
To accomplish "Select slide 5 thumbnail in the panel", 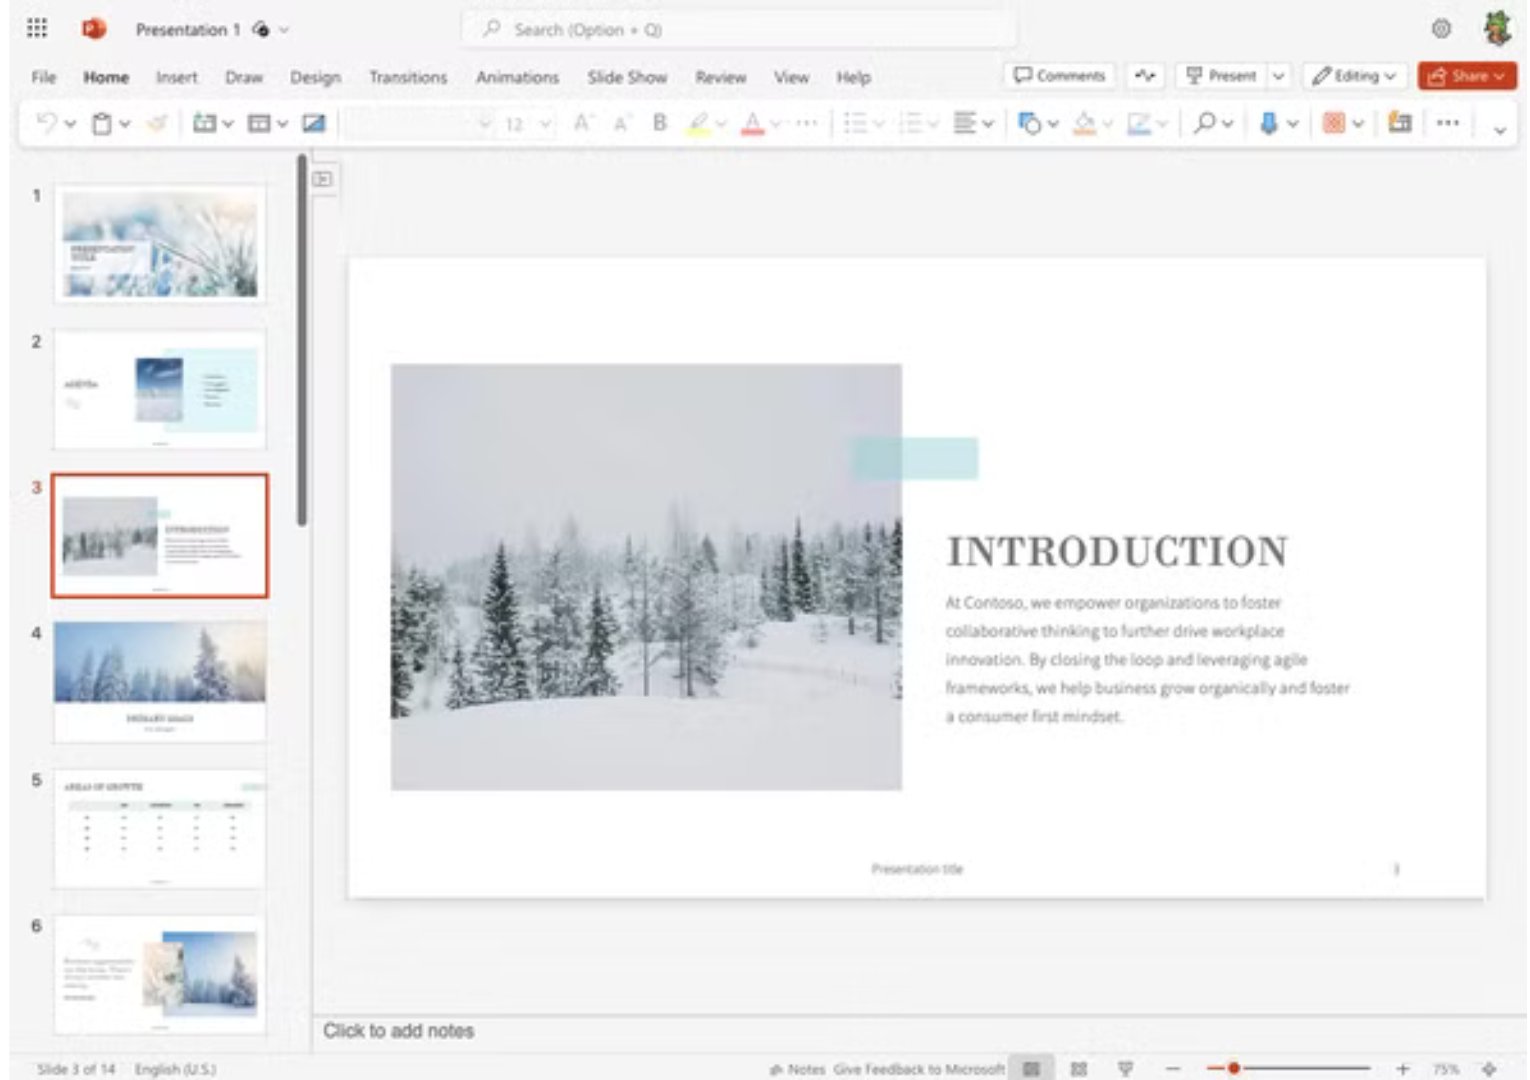I will 160,828.
